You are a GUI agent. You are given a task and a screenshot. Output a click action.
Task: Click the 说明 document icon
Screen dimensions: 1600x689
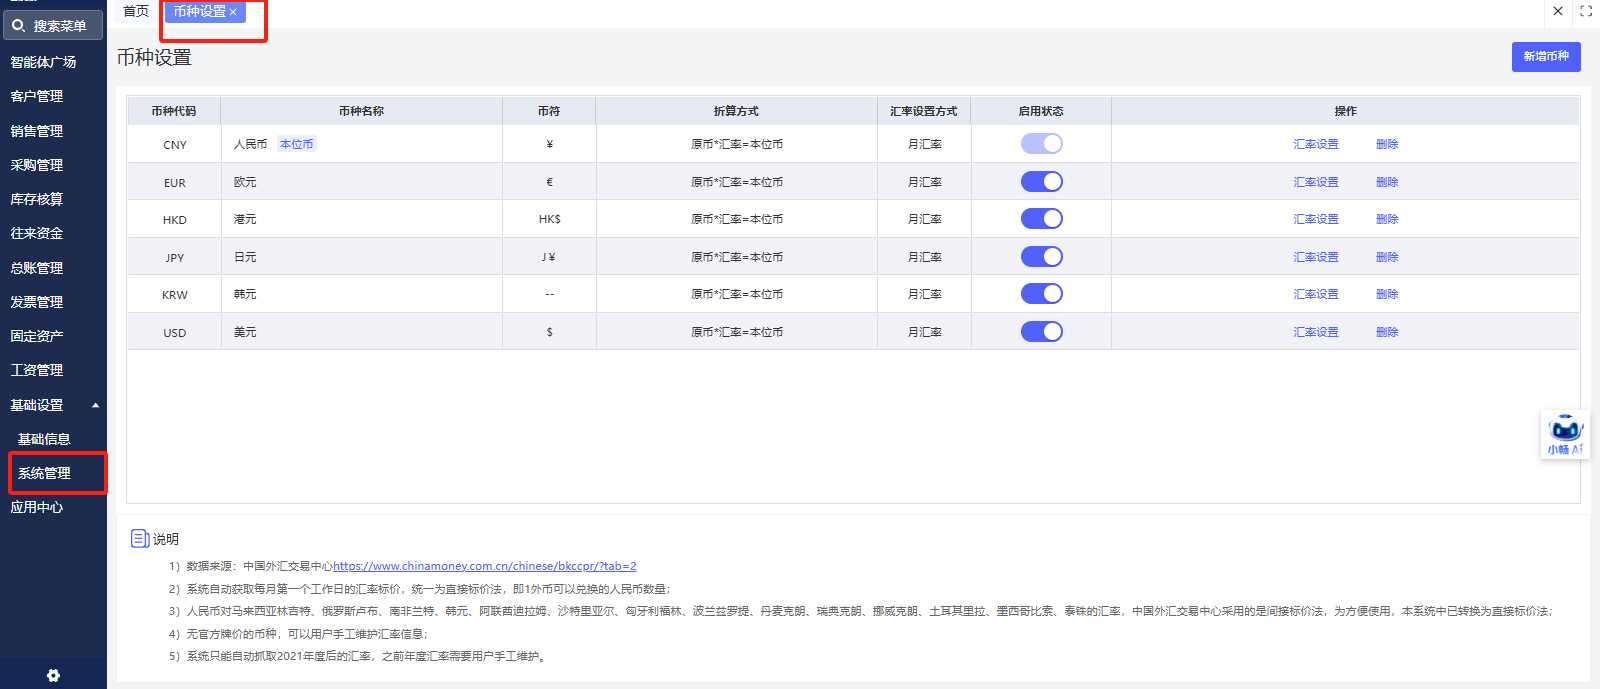[x=140, y=539]
